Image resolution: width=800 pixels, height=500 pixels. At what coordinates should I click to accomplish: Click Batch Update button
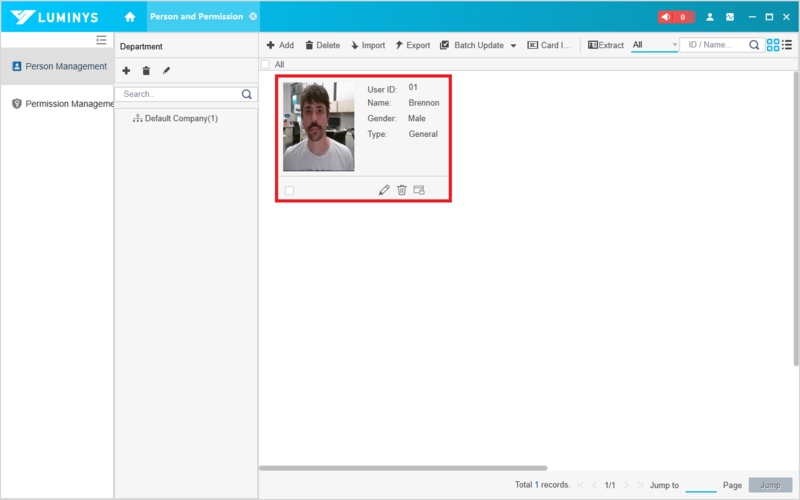[472, 45]
